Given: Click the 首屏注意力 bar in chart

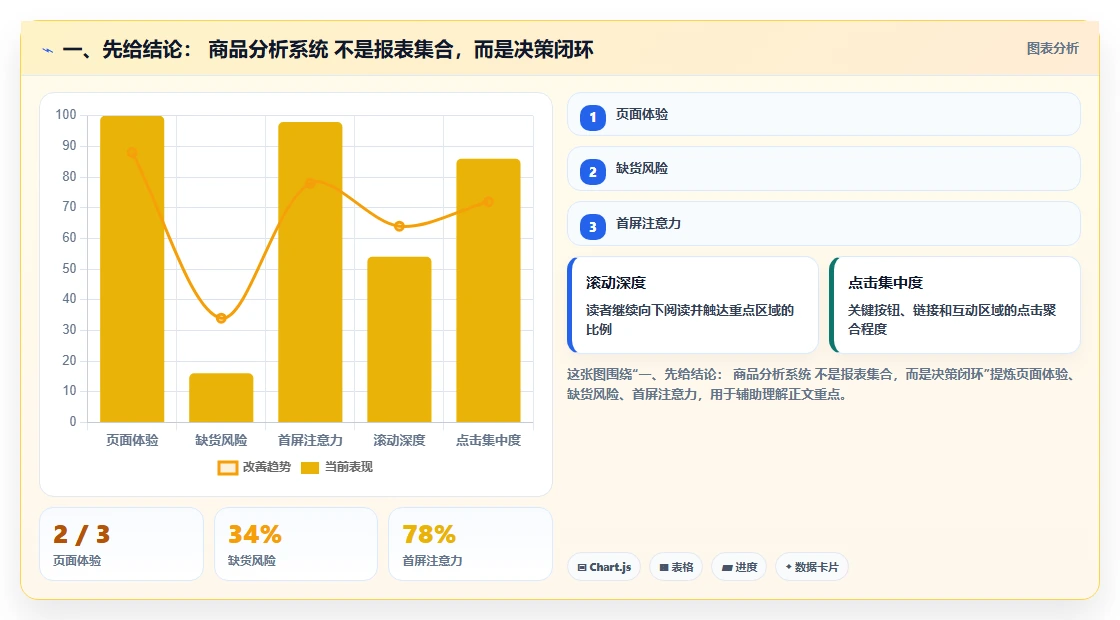Looking at the screenshot, I should [310, 272].
